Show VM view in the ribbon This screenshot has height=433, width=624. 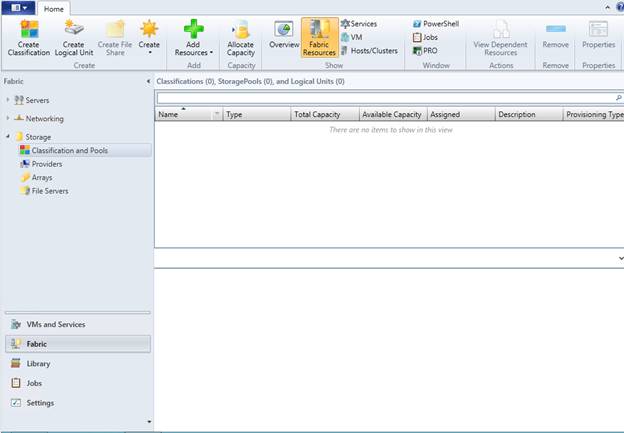(x=352, y=37)
